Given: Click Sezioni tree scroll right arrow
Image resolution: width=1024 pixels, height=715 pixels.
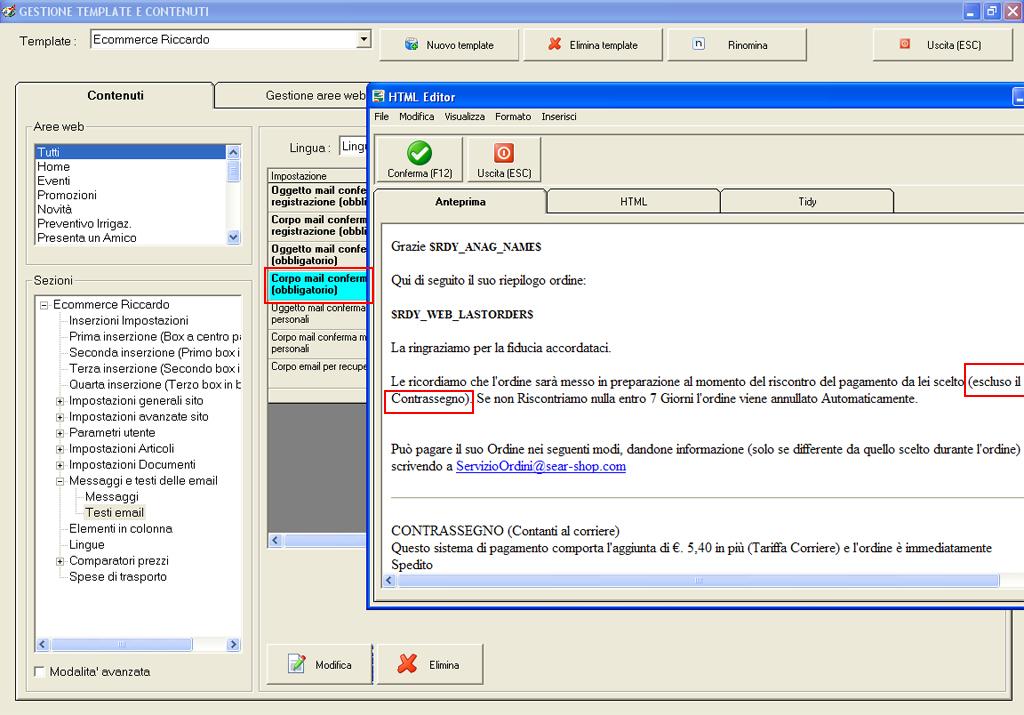Looking at the screenshot, I should [233, 644].
